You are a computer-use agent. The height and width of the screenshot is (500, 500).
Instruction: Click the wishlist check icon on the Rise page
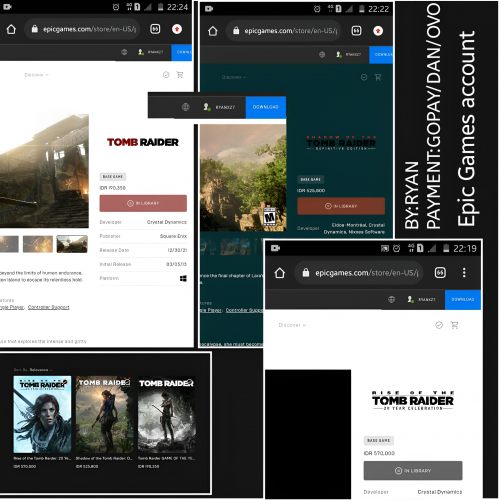tap(439, 325)
